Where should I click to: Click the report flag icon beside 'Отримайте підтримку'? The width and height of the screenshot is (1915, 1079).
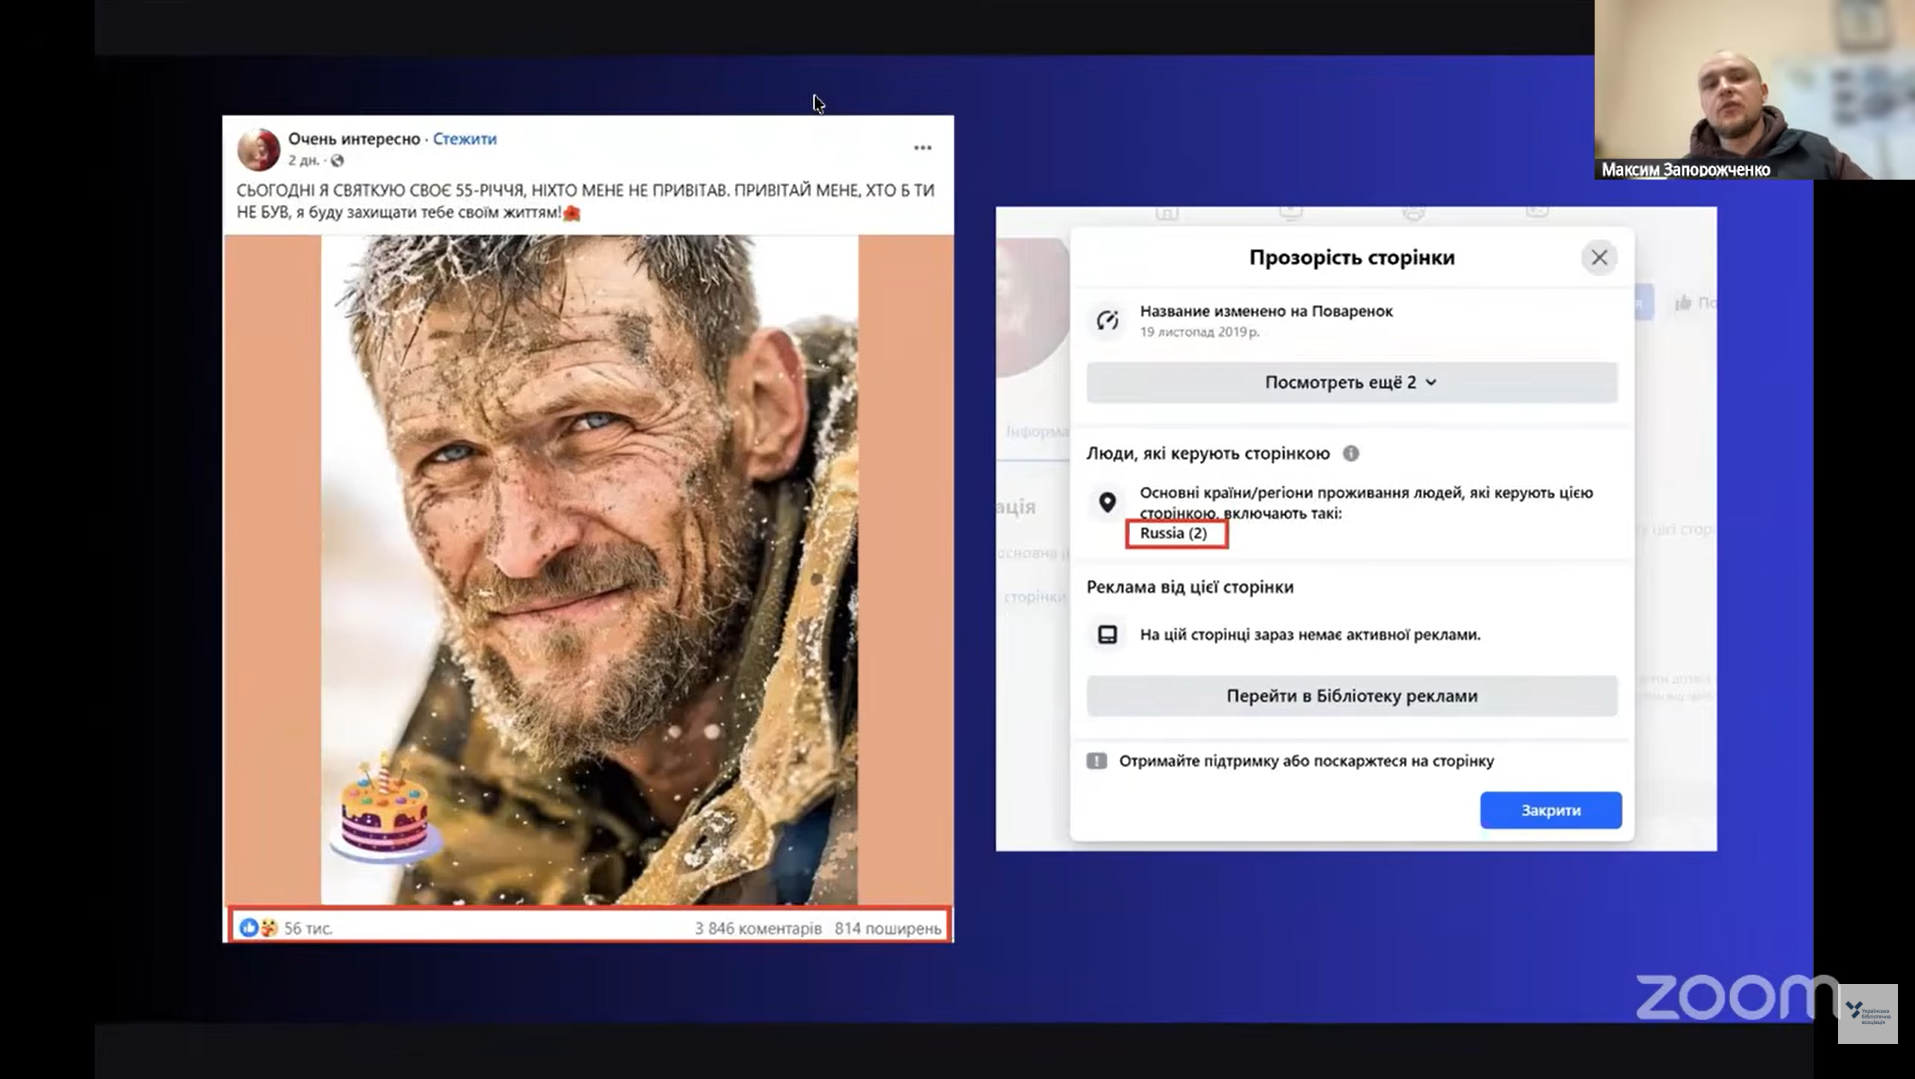(1097, 761)
